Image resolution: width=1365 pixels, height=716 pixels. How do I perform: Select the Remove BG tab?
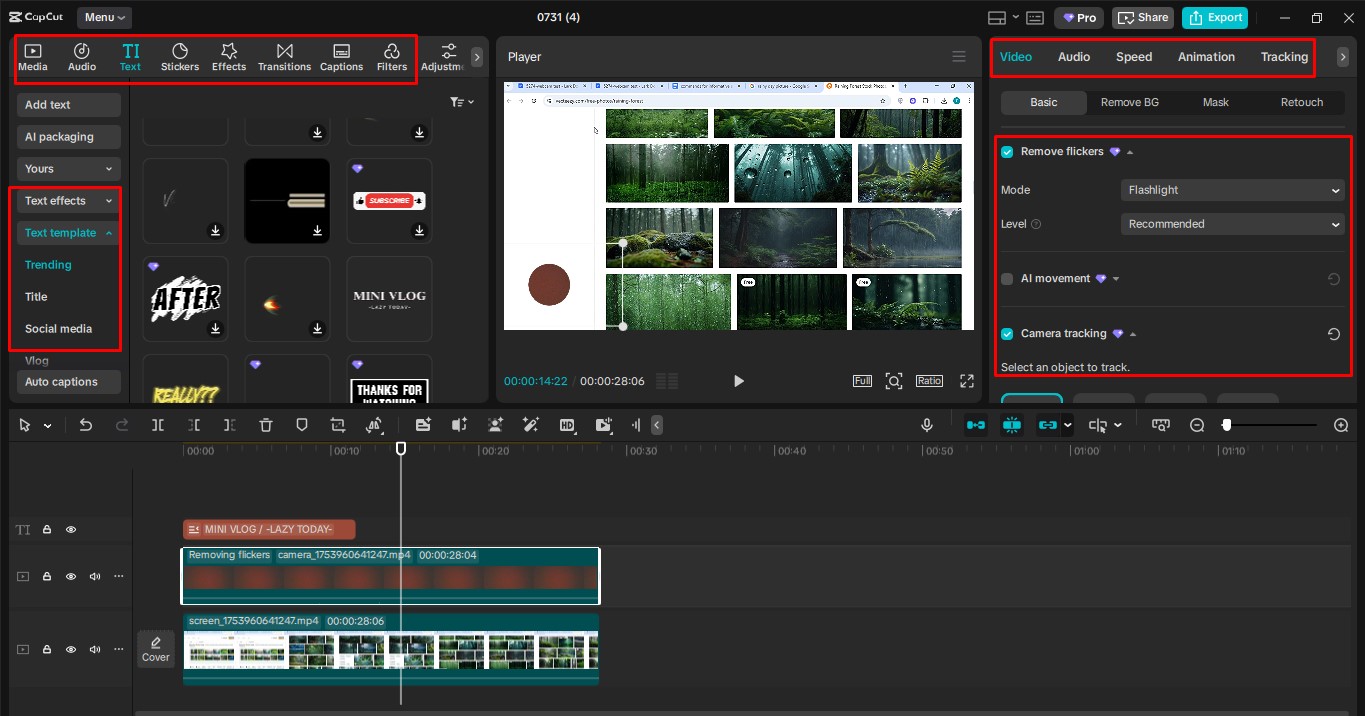[x=1130, y=102]
